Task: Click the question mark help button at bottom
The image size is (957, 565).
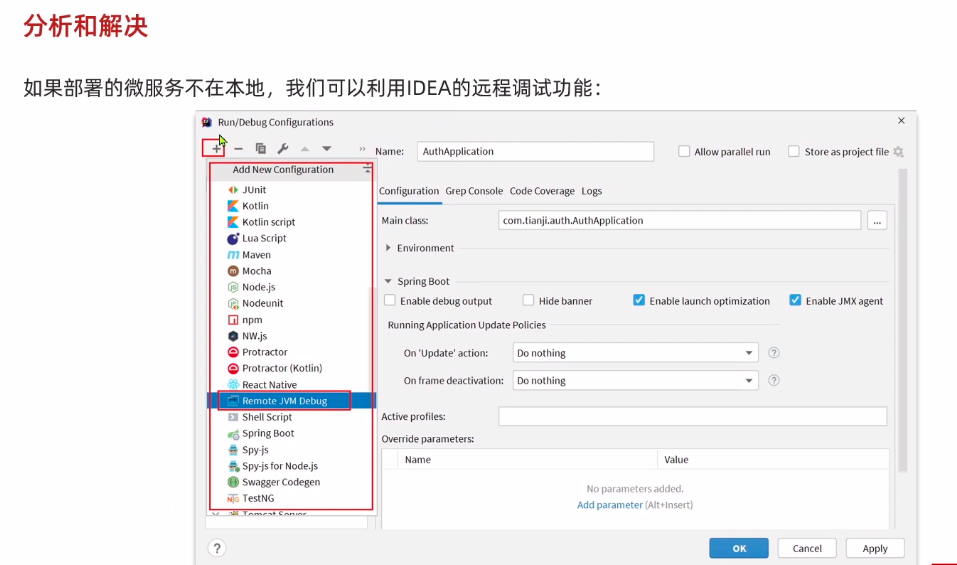Action: (217, 548)
